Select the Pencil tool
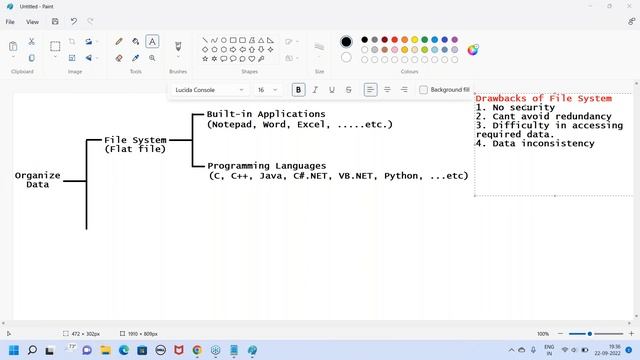Image resolution: width=640 pixels, height=360 pixels. [x=119, y=42]
